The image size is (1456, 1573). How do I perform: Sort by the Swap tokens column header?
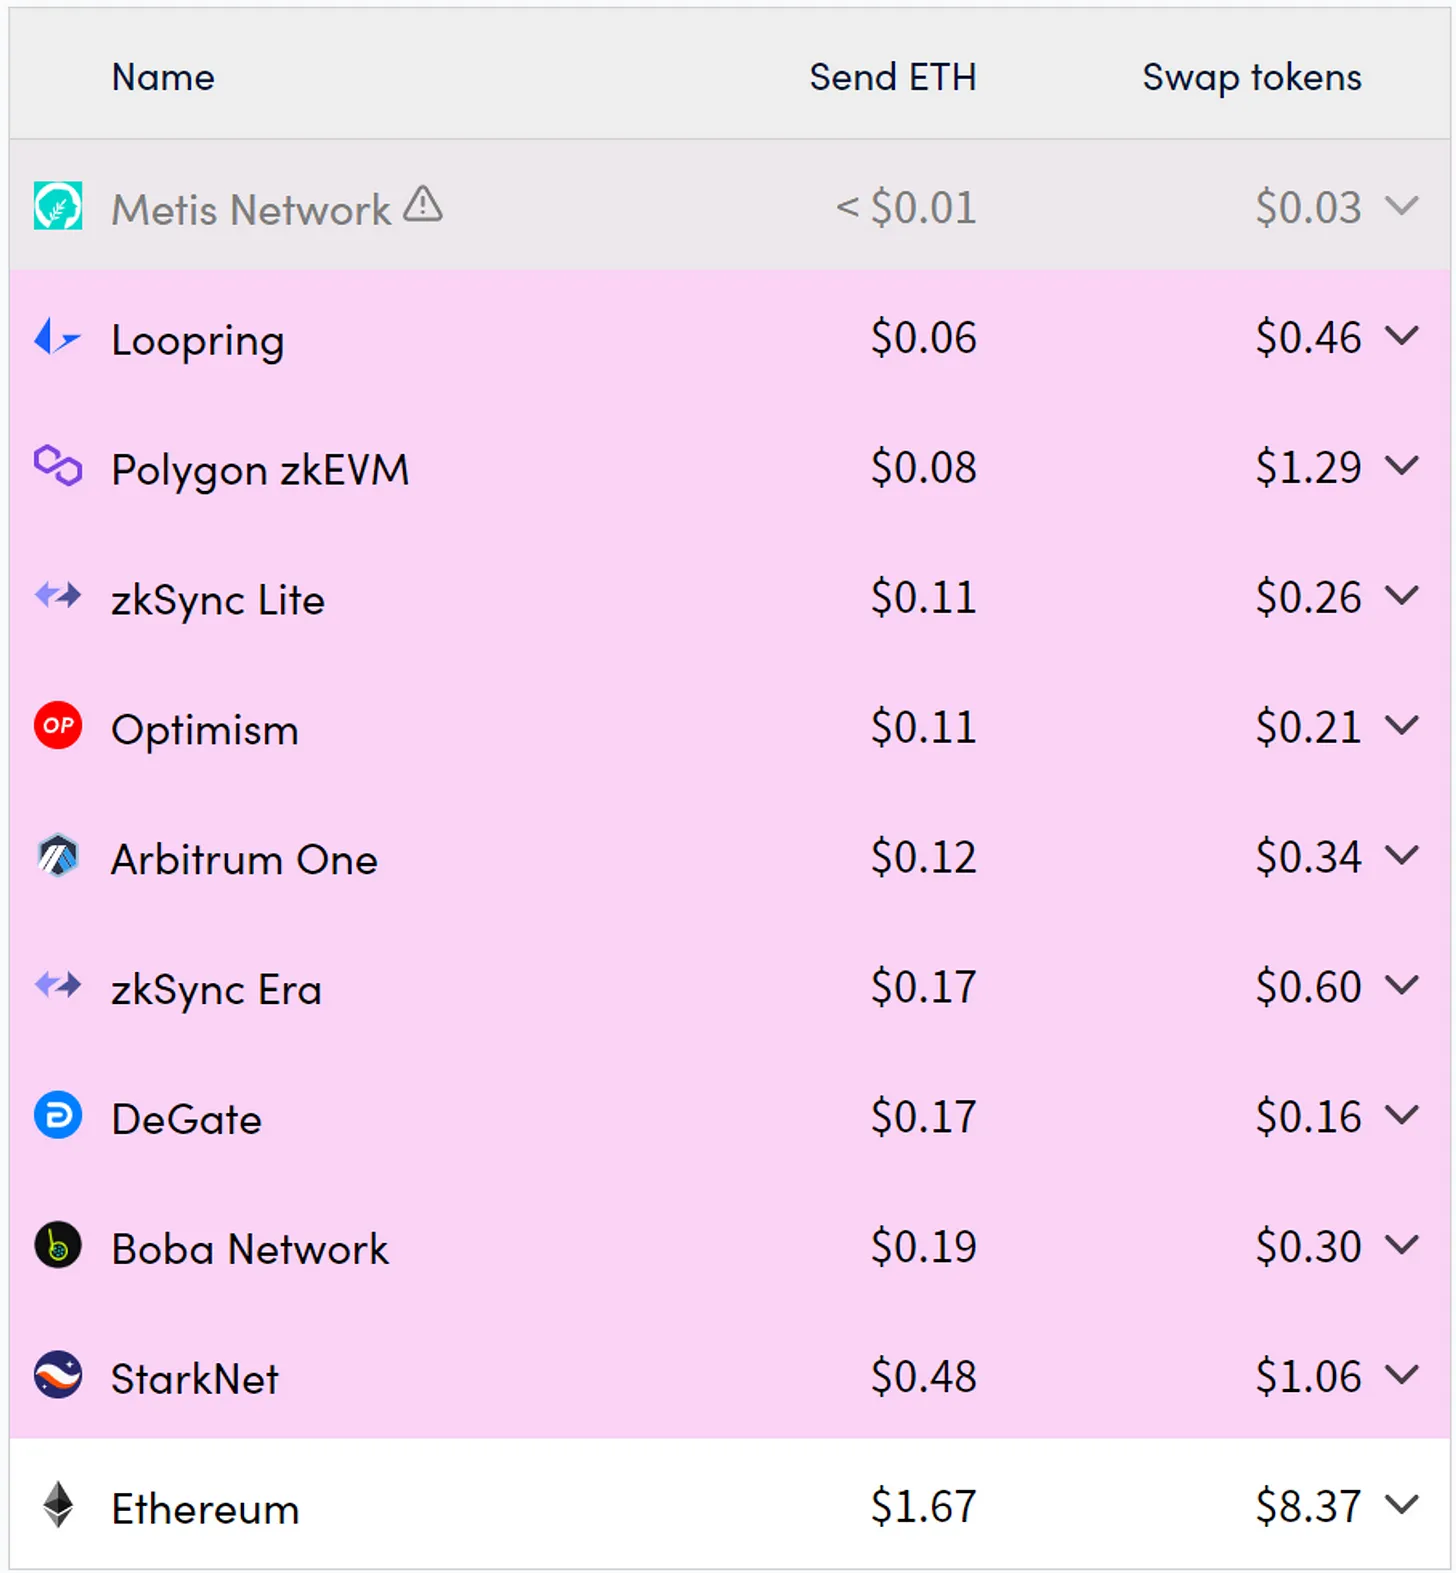pyautogui.click(x=1251, y=77)
